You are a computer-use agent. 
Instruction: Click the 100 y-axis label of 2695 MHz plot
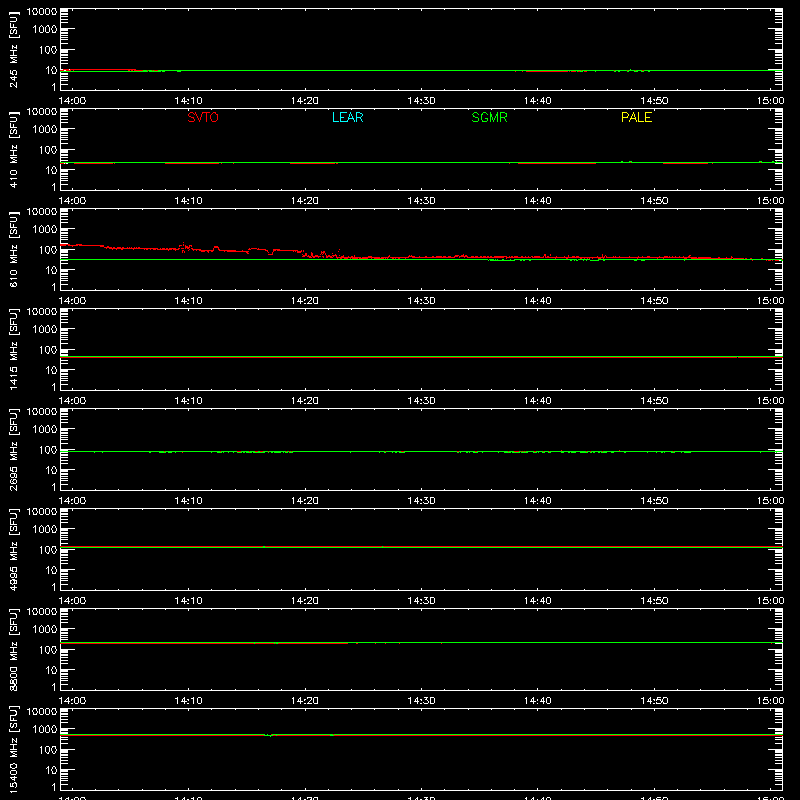48,450
